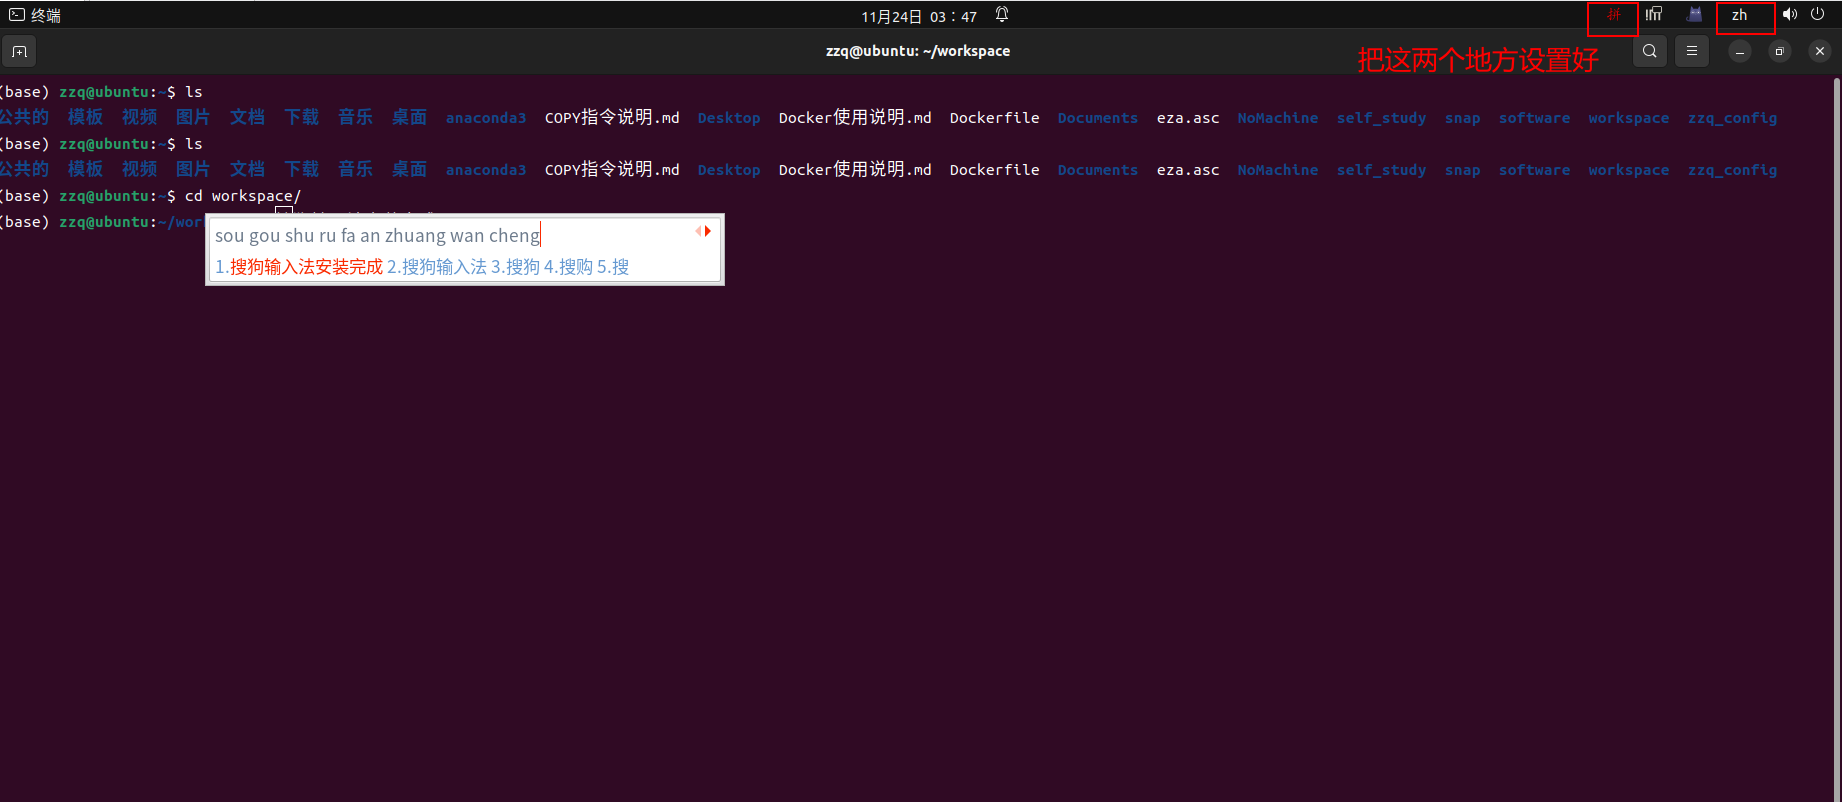1842x802 pixels.
Task: Choose candidate 4.搜购
Action: click(568, 267)
